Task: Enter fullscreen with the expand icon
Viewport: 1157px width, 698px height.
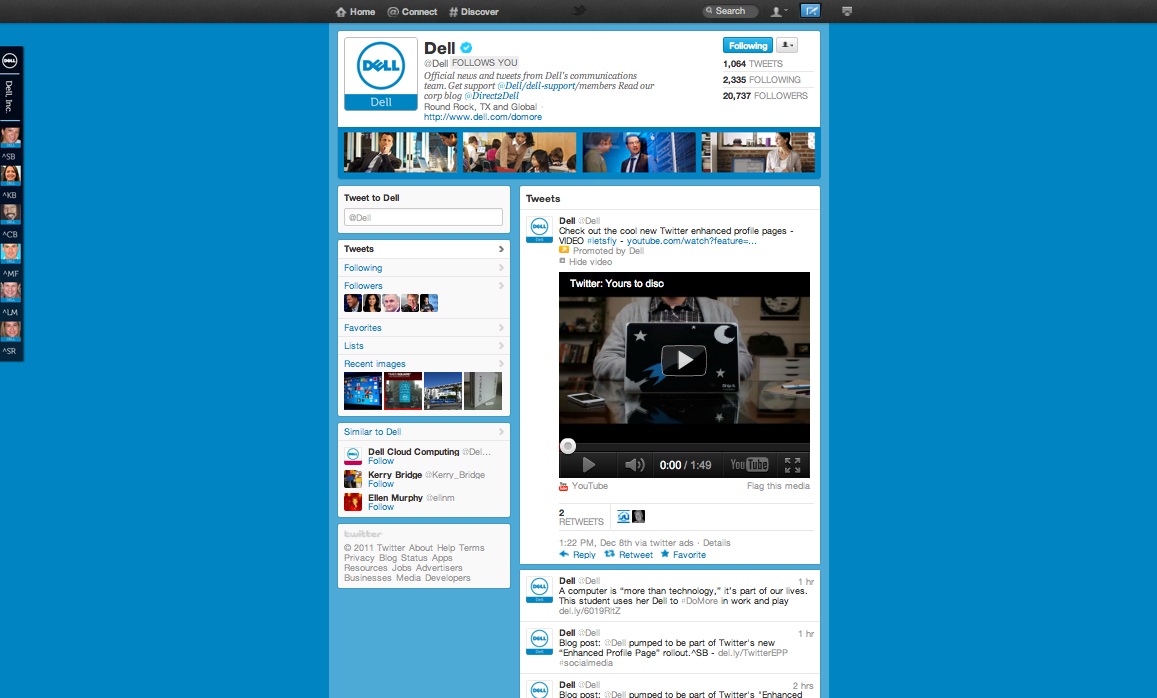Action: 792,465
